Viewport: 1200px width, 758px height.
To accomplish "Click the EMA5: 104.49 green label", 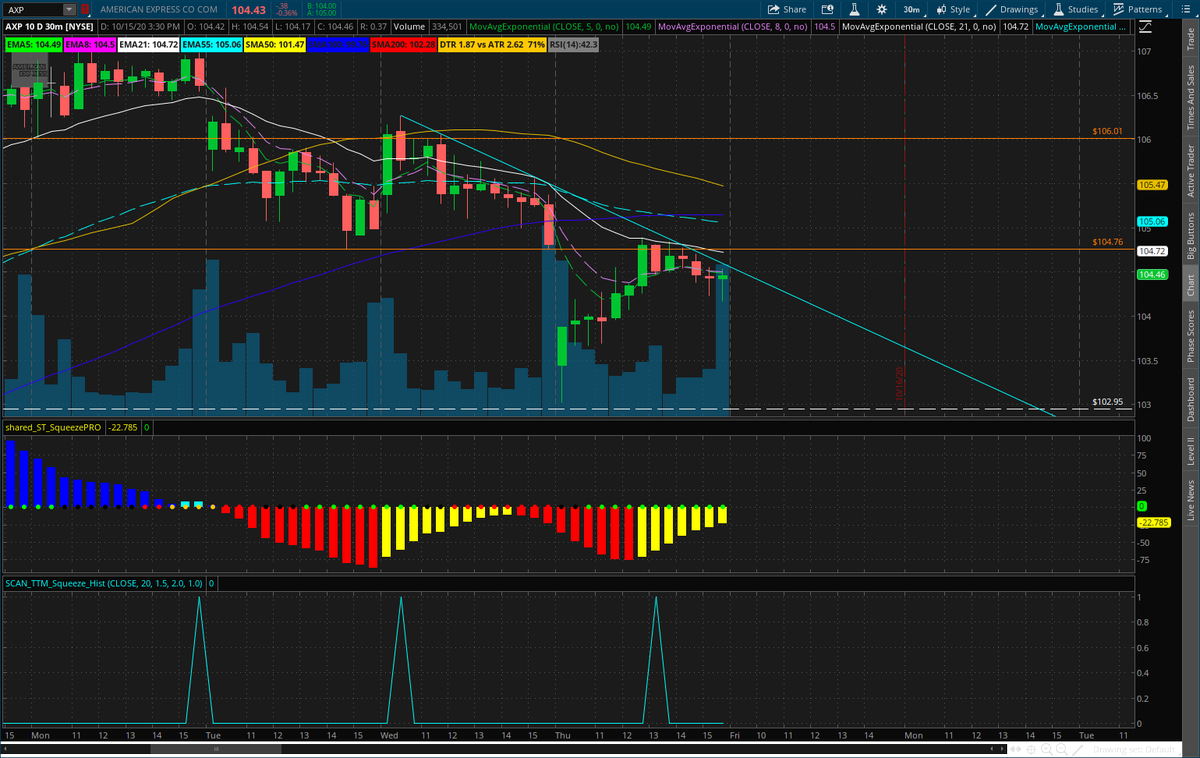I will click(x=34, y=45).
